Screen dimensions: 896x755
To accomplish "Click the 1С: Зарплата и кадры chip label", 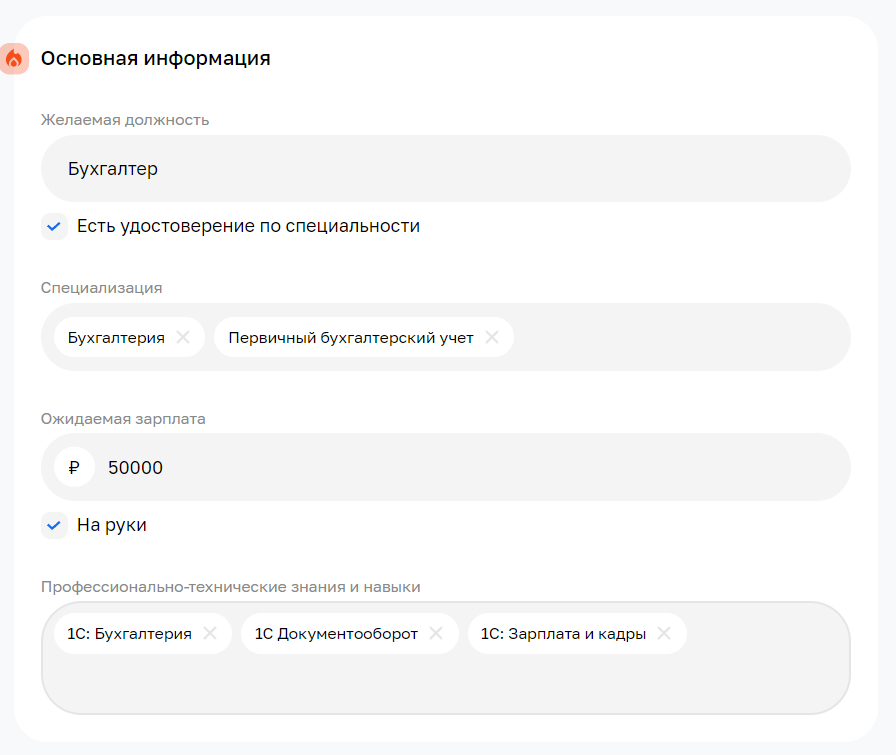I will (x=563, y=633).
